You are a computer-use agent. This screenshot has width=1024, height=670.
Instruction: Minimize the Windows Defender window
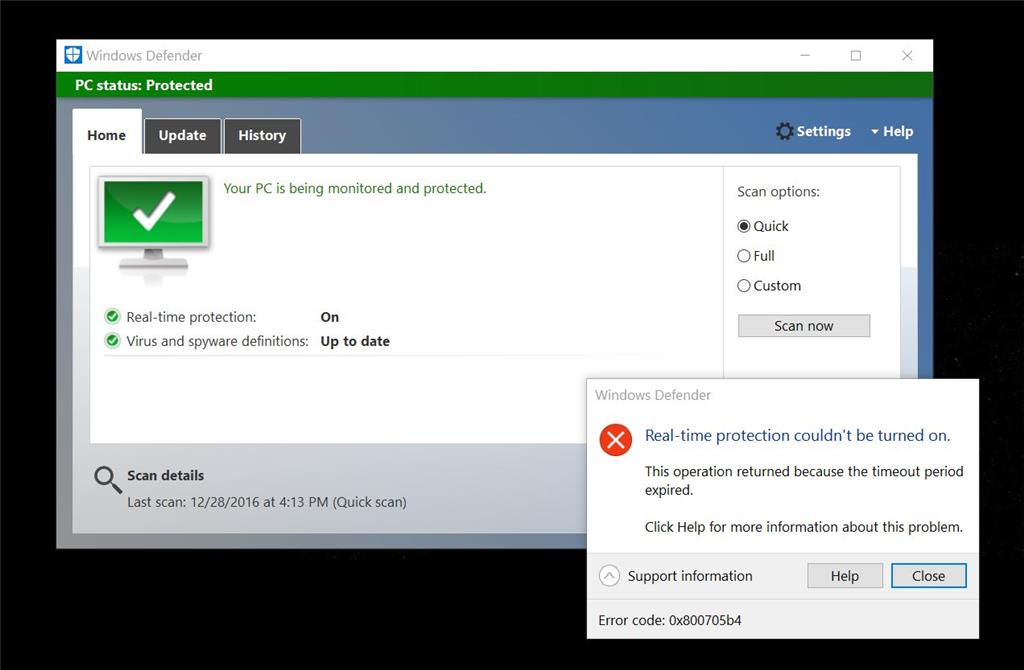tap(805, 56)
